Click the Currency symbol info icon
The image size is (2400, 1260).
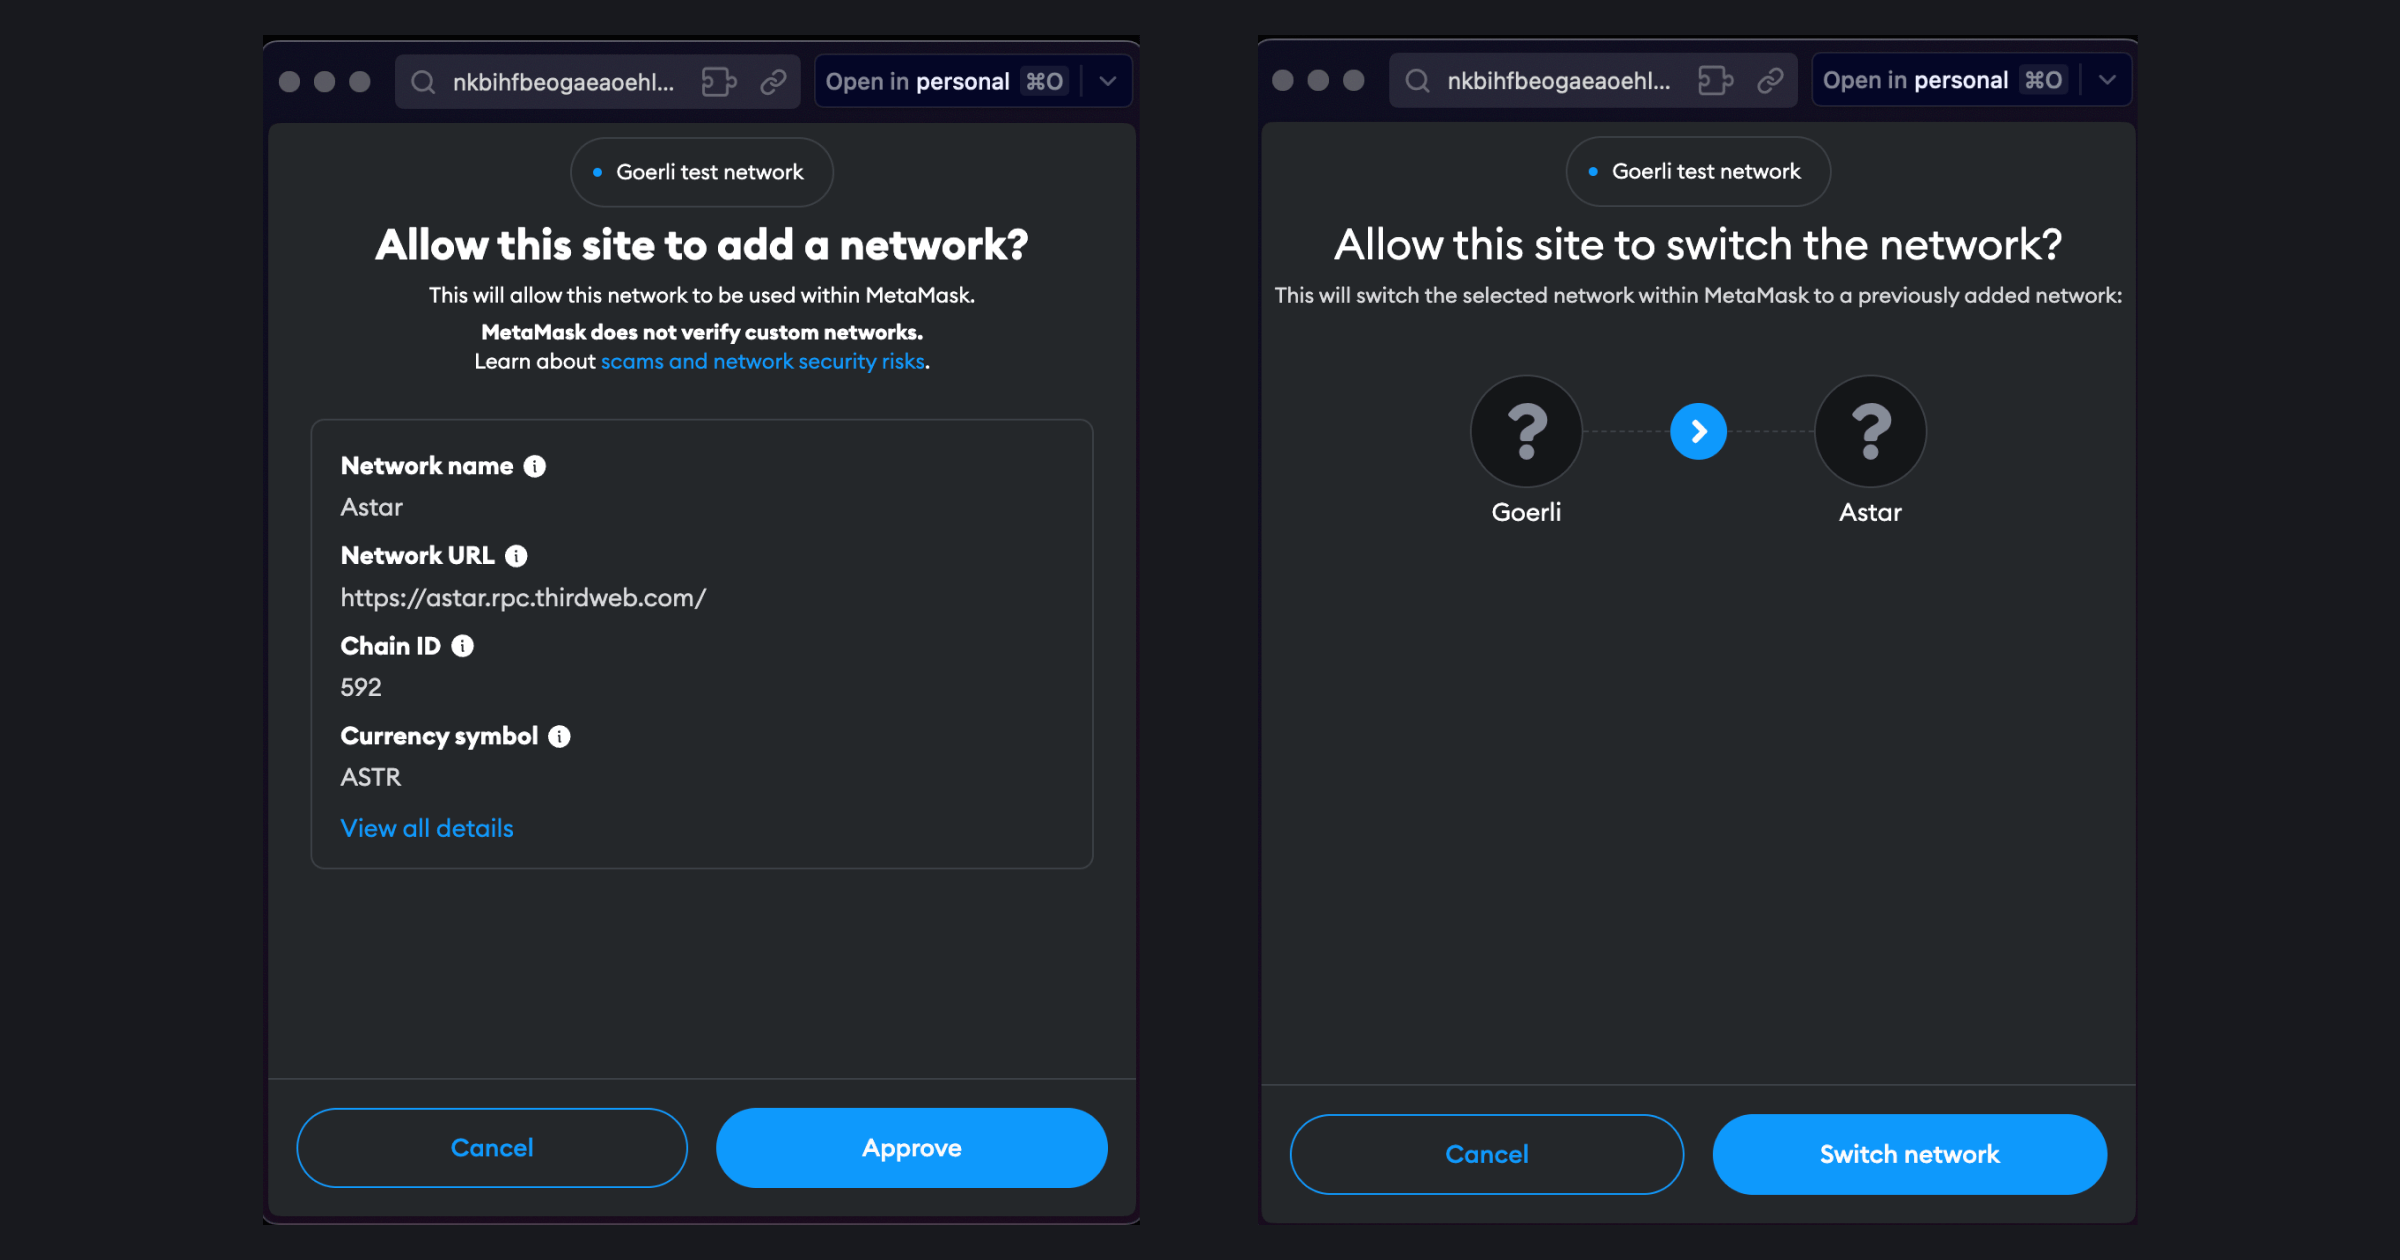click(x=559, y=736)
